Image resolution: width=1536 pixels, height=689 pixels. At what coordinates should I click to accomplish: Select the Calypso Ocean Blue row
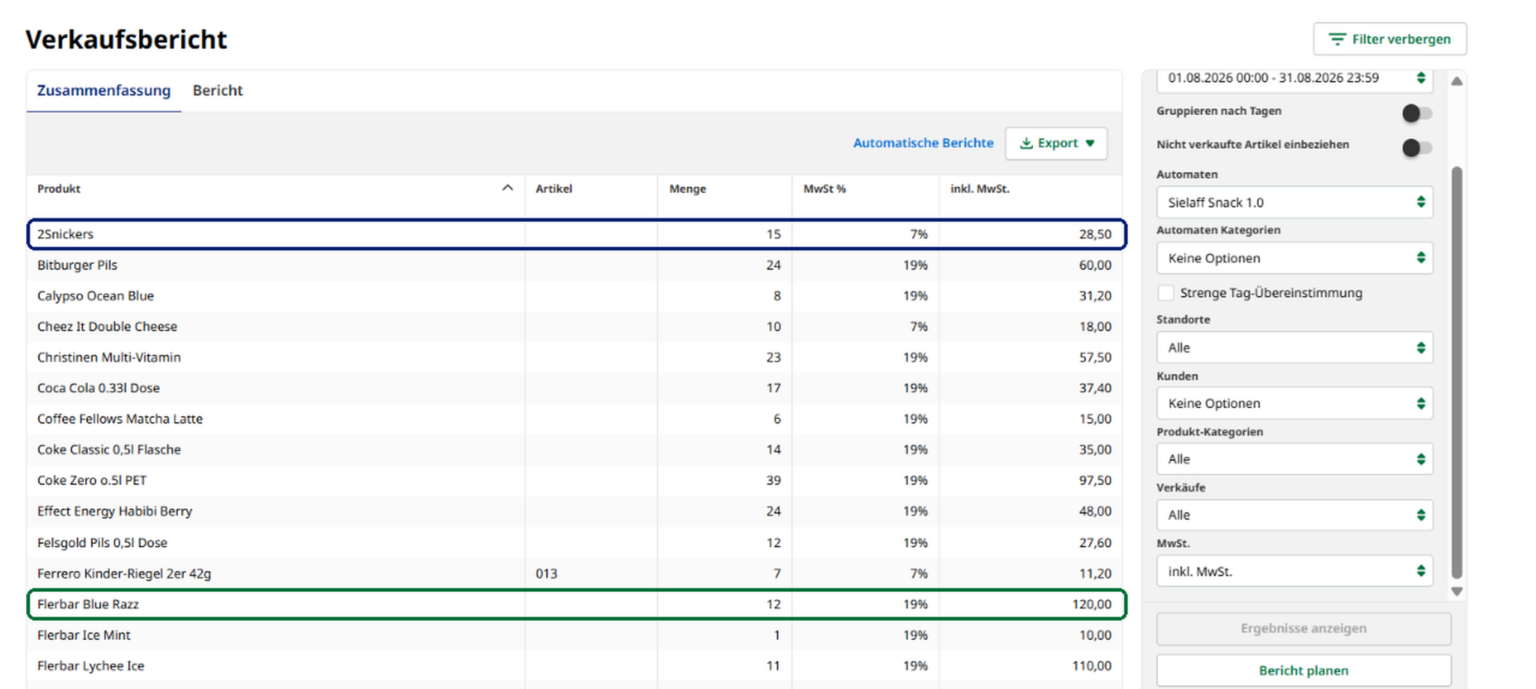[x=575, y=296]
